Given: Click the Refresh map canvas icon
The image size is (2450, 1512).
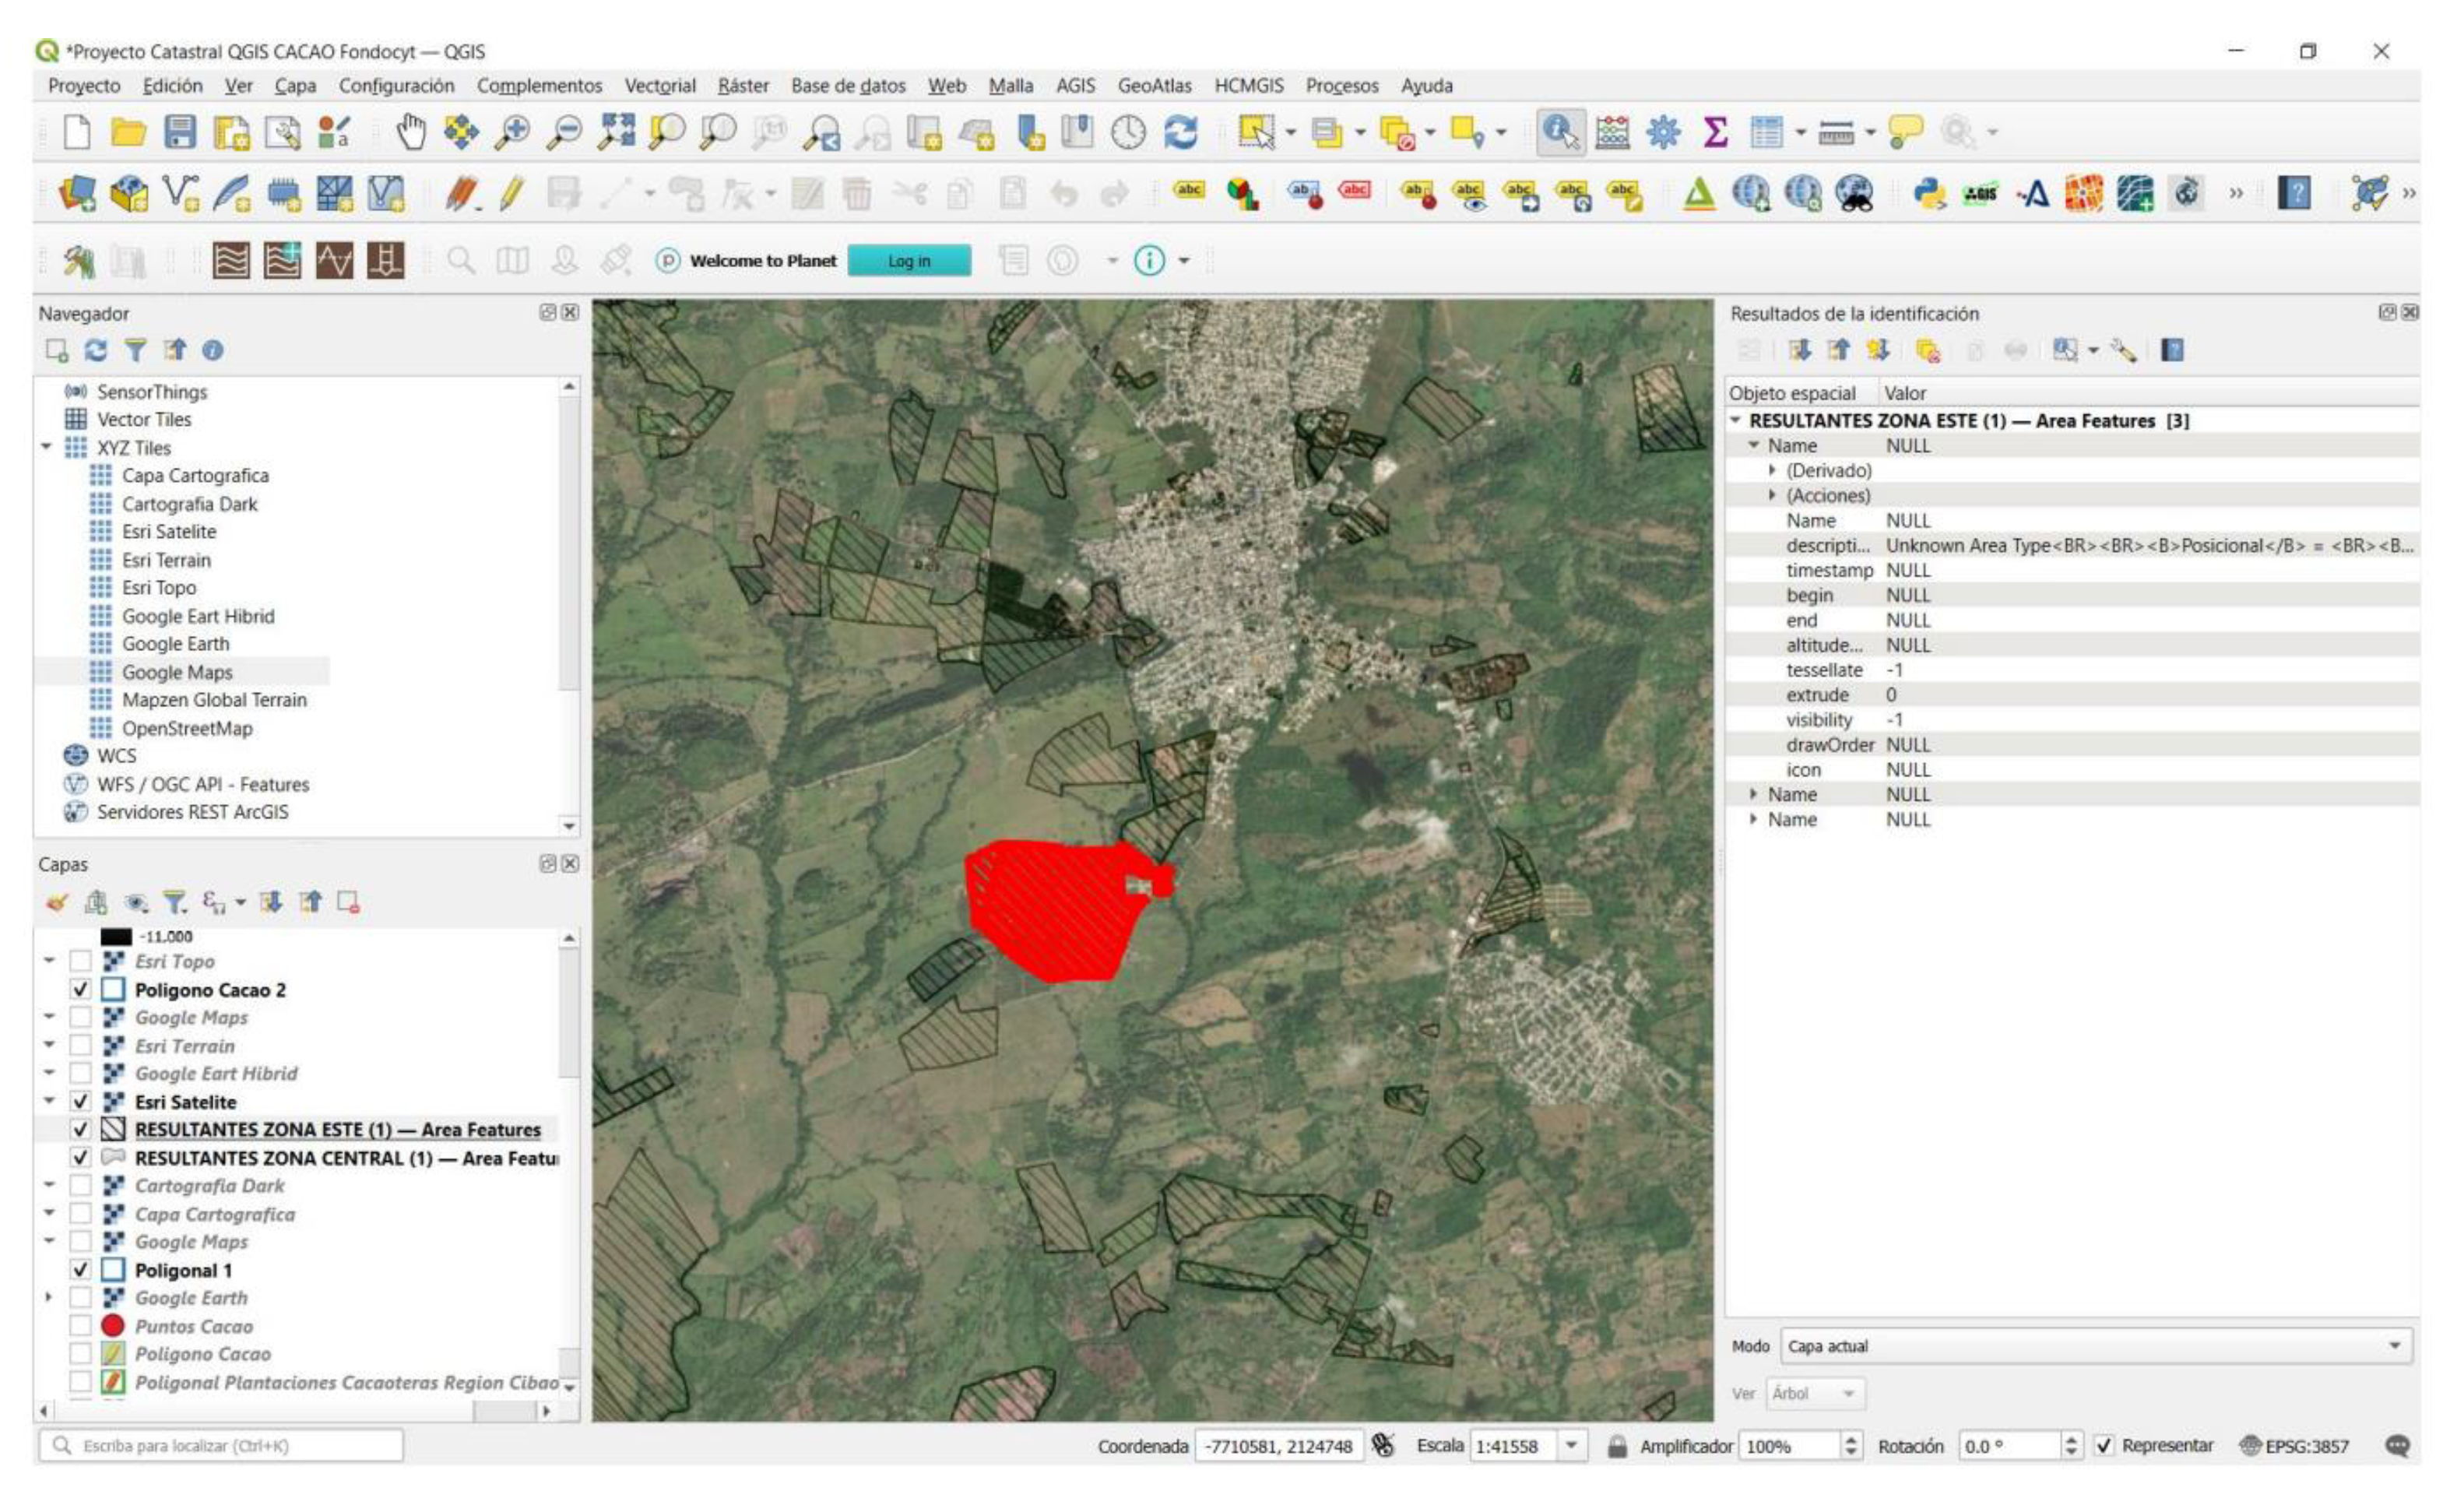Looking at the screenshot, I should [1181, 132].
